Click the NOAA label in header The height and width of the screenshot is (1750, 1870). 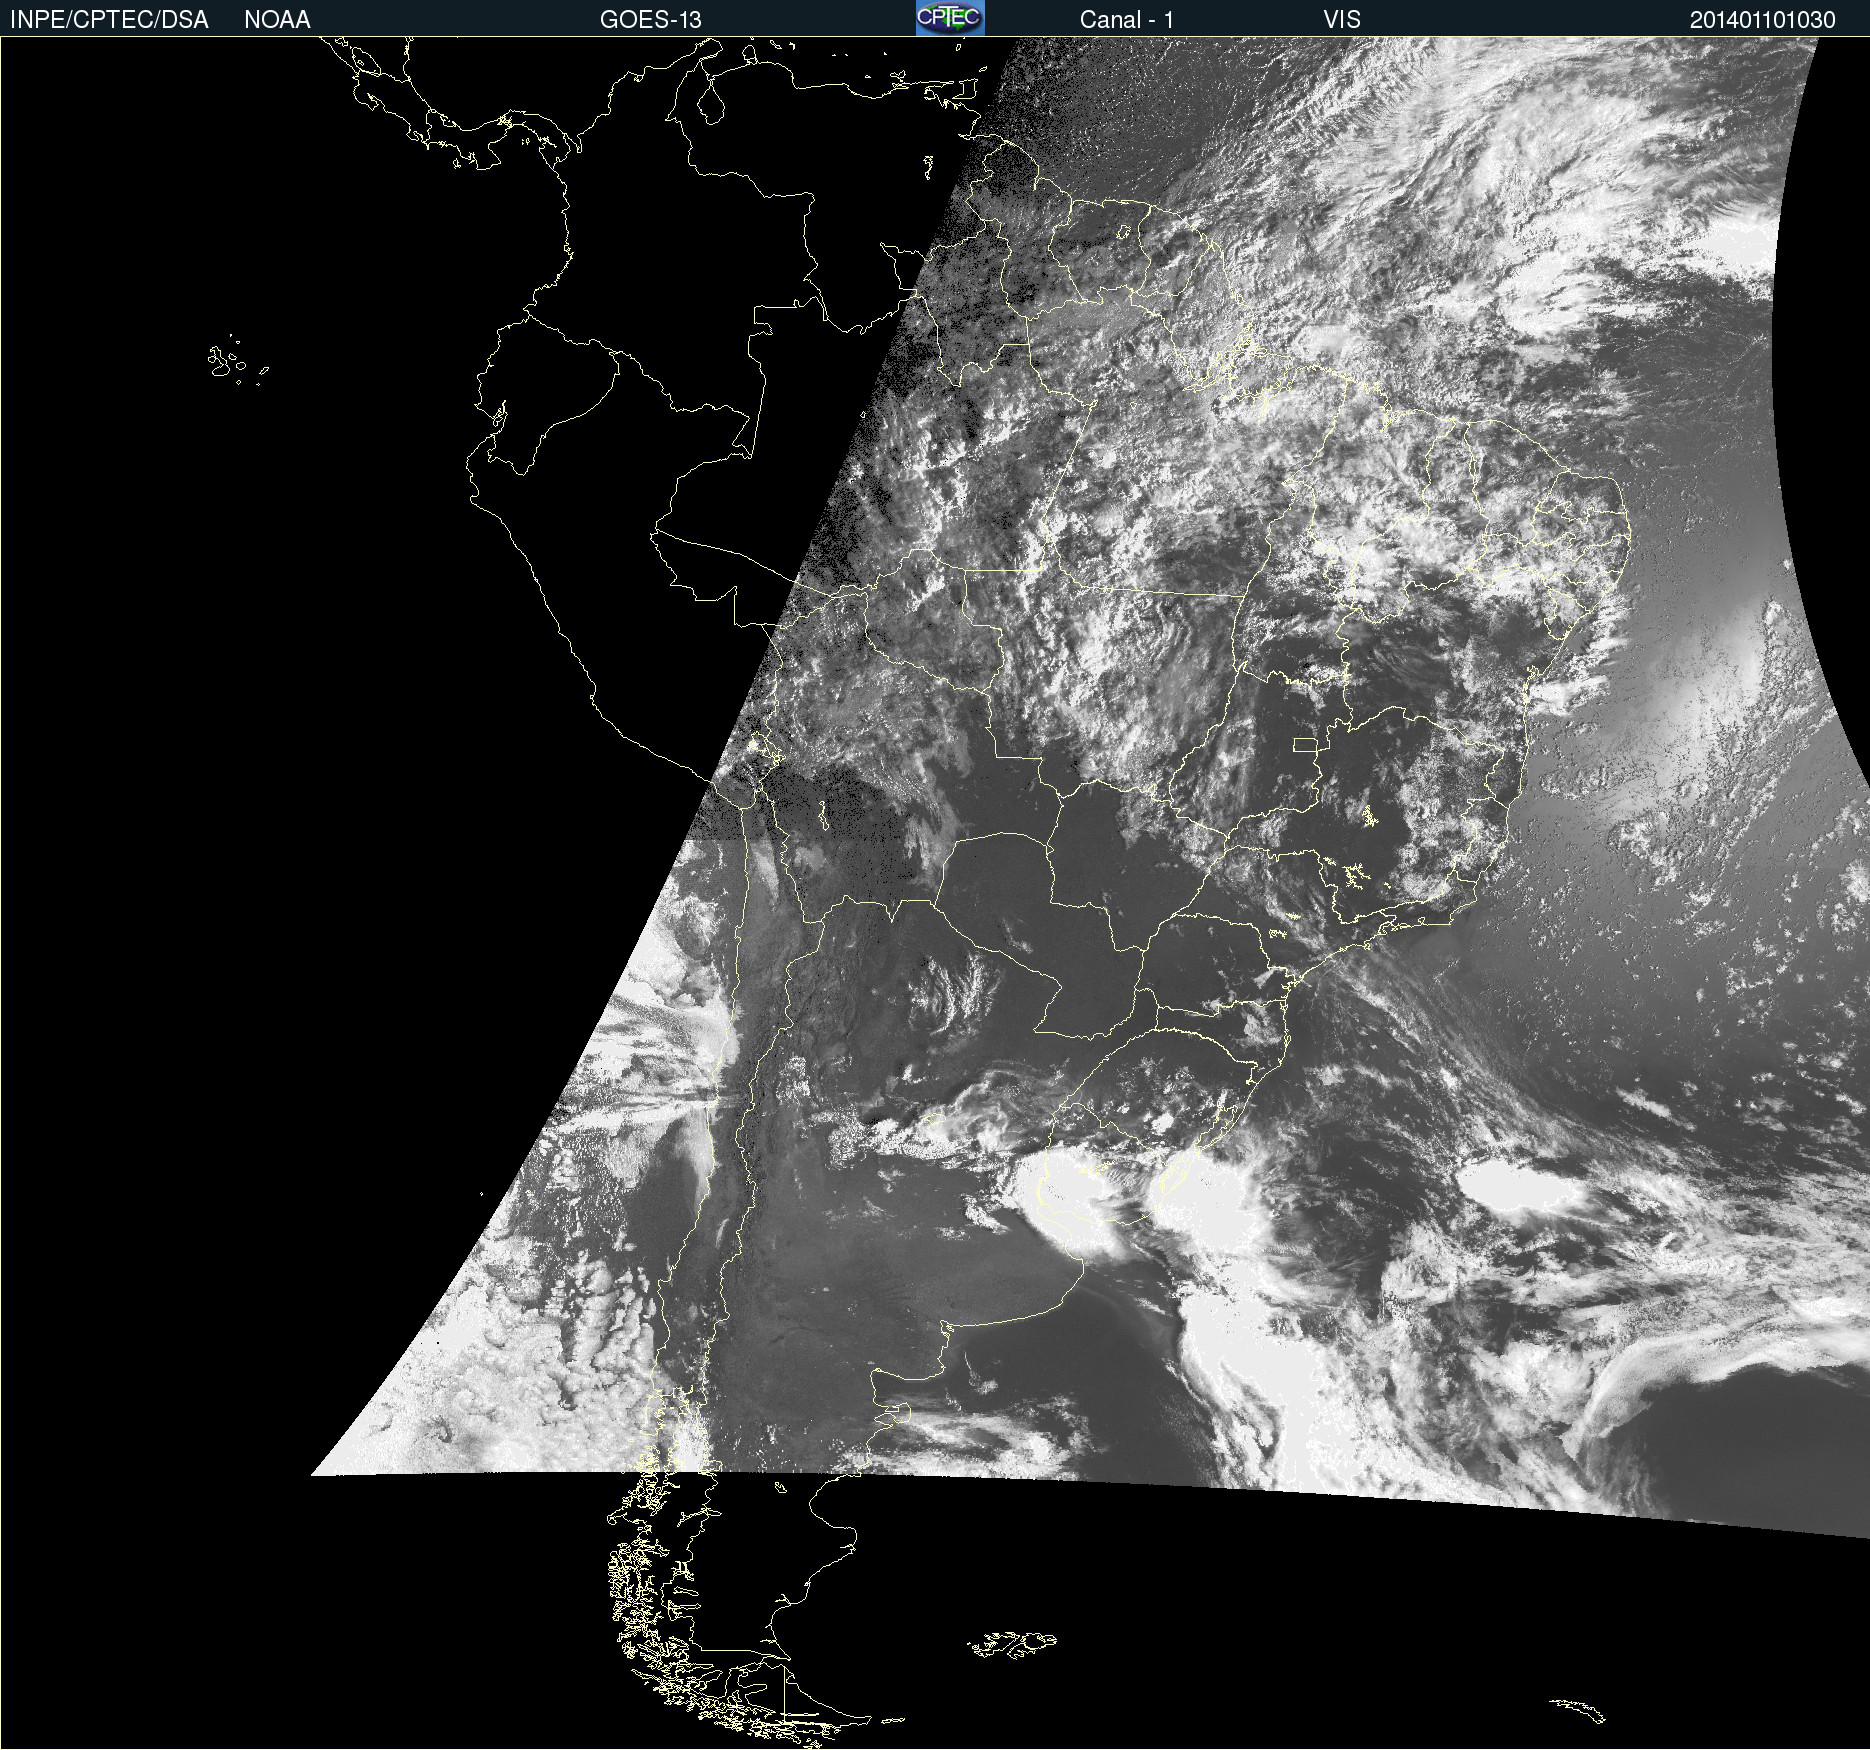point(277,20)
